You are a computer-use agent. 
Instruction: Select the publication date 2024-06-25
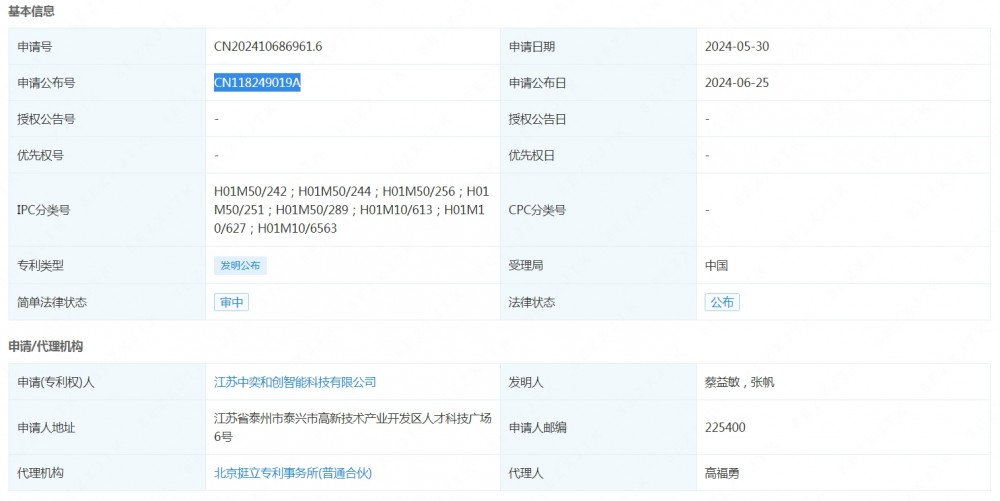736,83
